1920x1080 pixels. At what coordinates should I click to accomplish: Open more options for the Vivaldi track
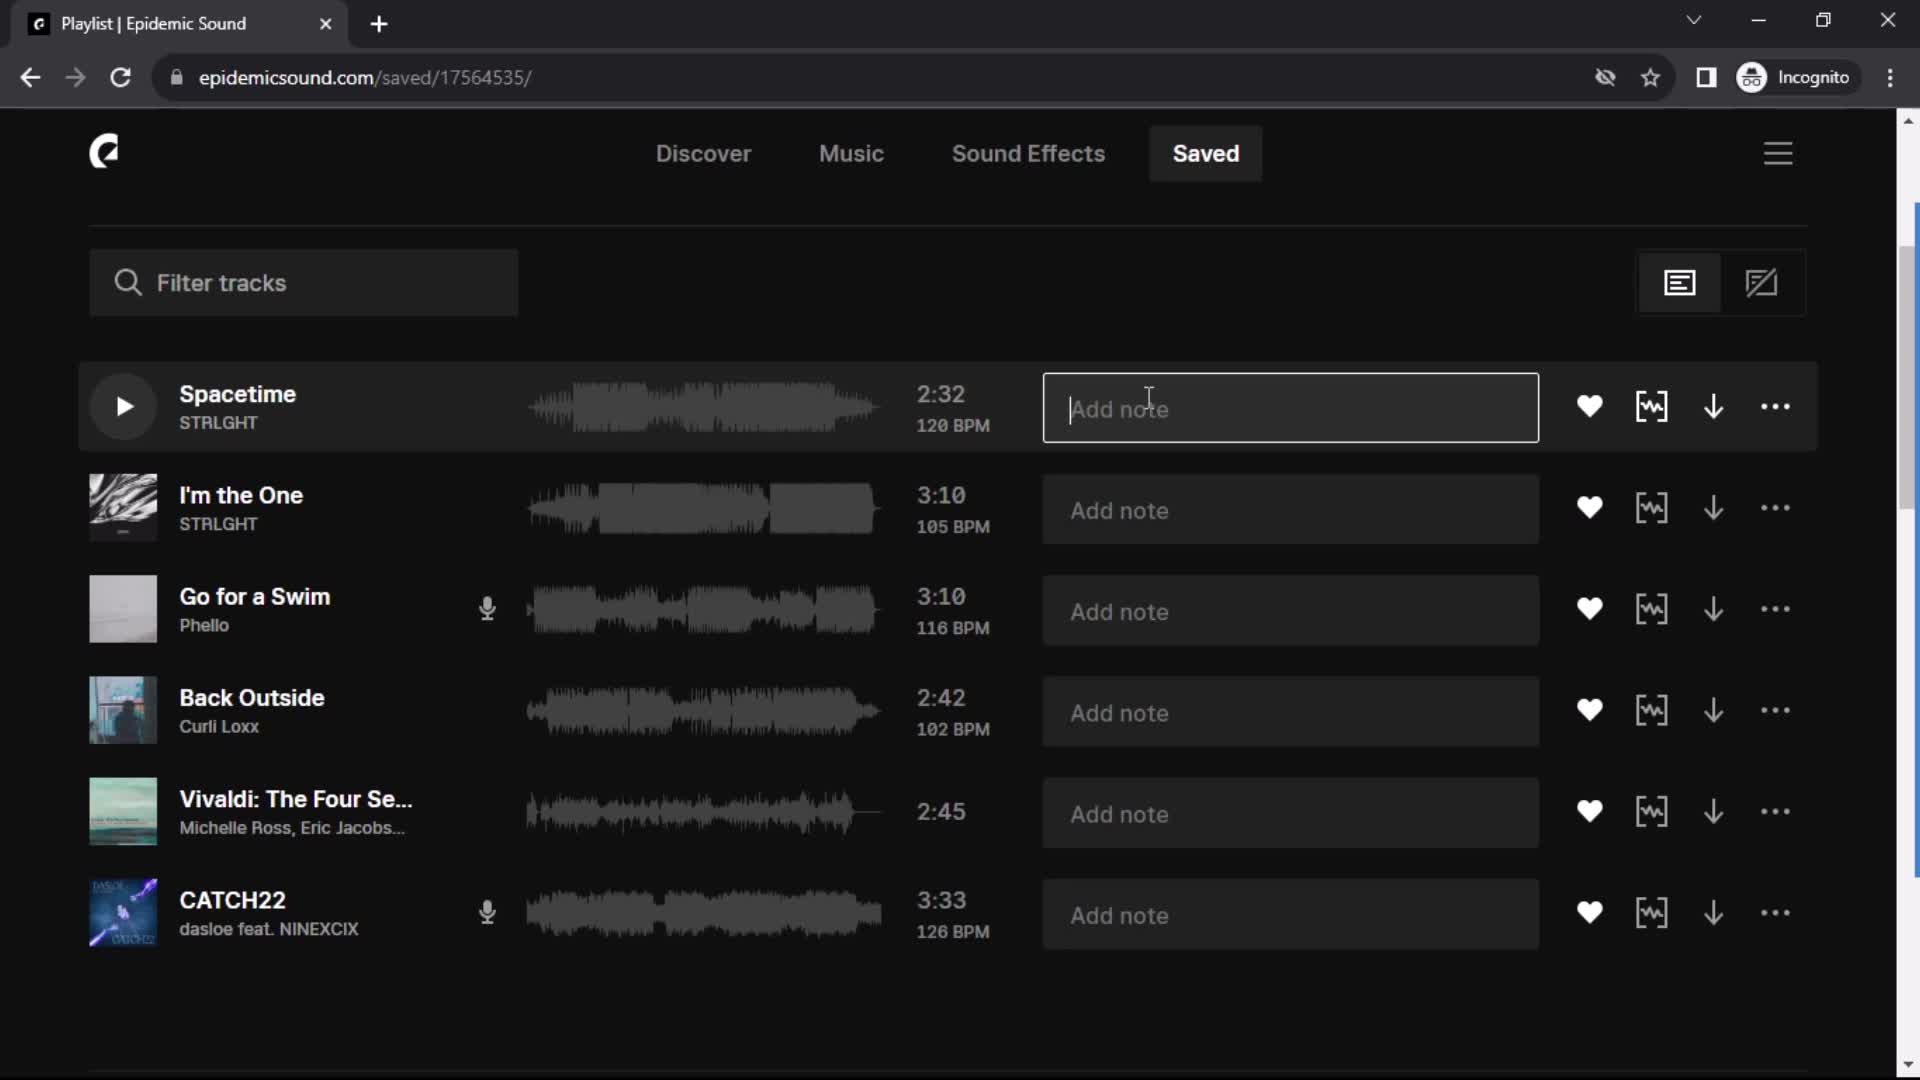pos(1775,811)
